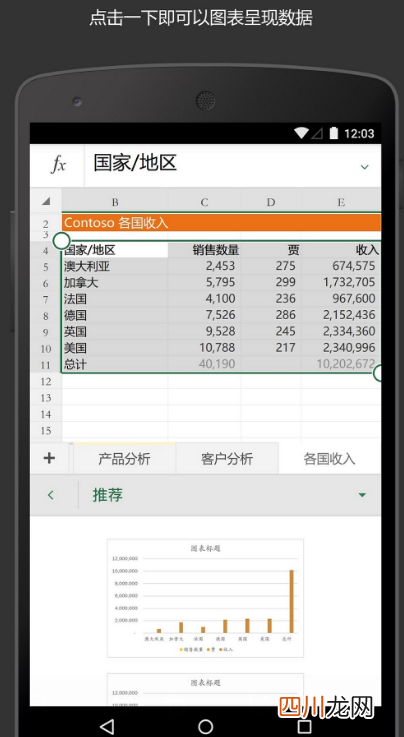Select cell with value 286
The width and height of the screenshot is (404, 737).
(x=271, y=315)
